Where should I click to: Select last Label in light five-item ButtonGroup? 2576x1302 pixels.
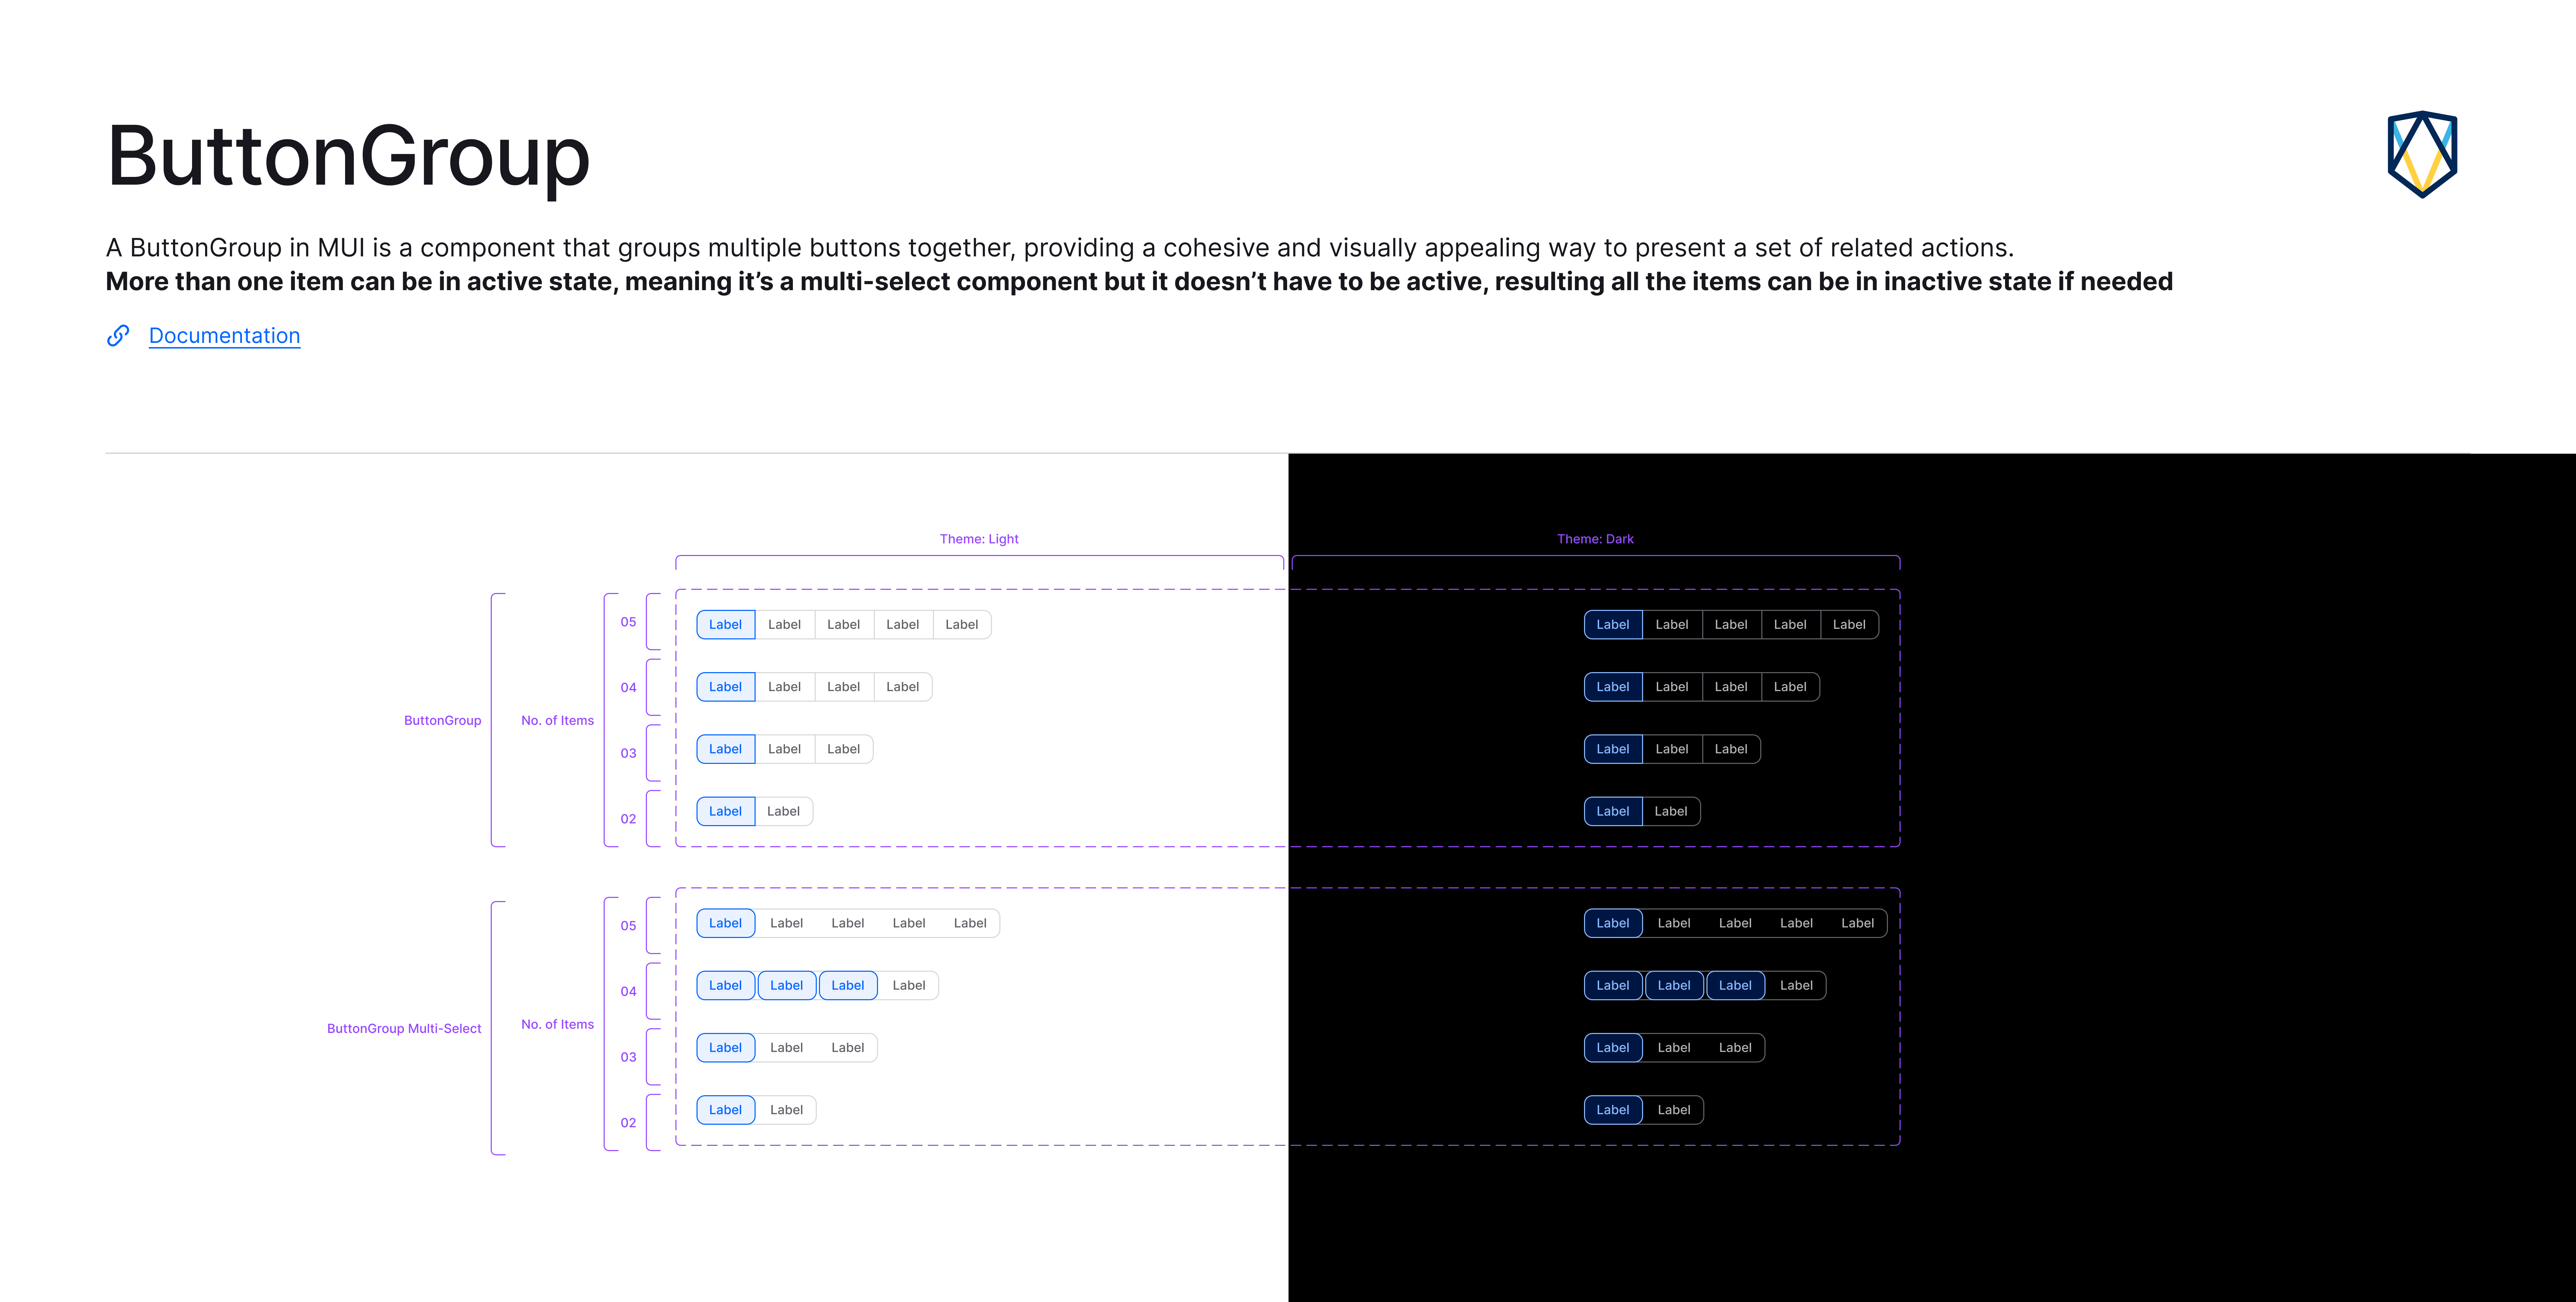click(x=962, y=625)
